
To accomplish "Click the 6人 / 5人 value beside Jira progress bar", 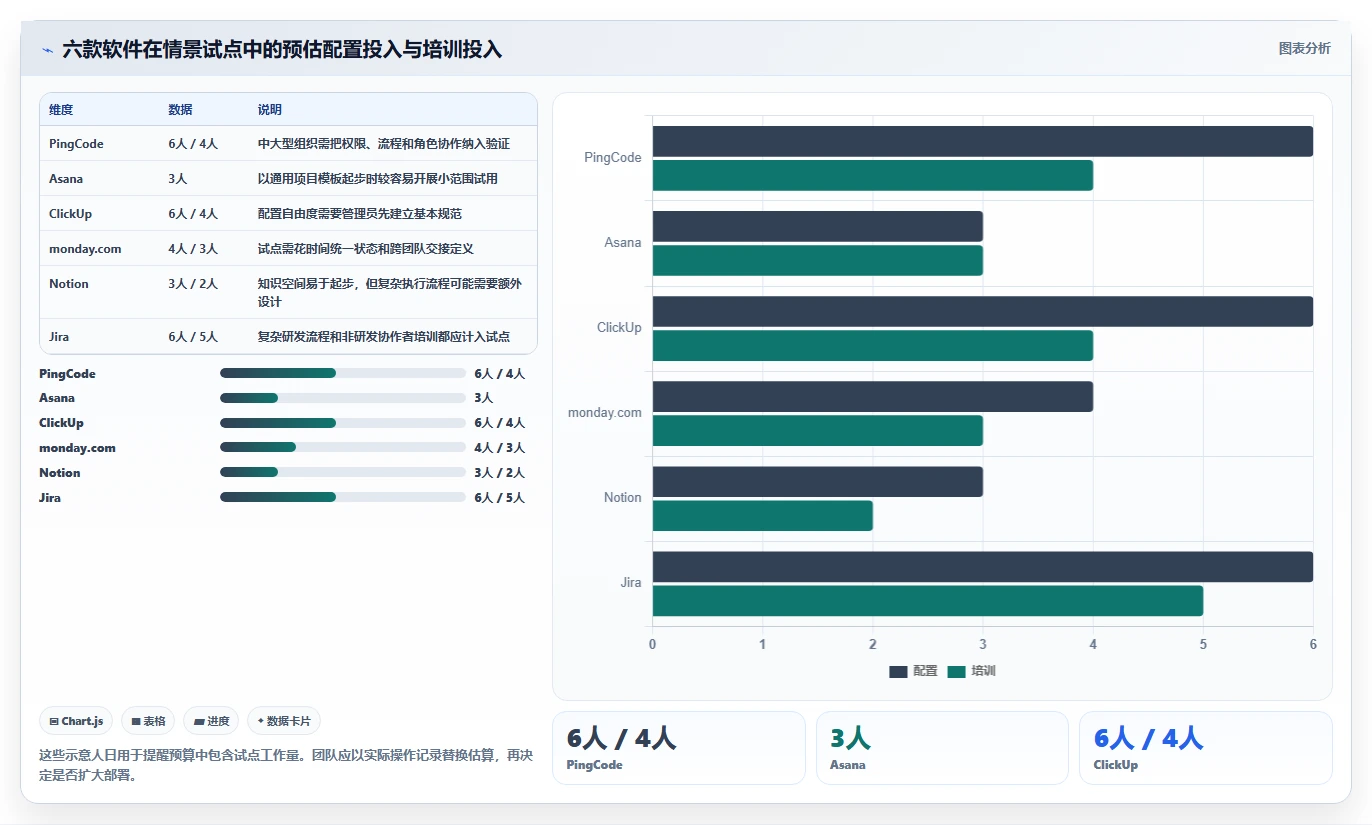I will pos(499,498).
